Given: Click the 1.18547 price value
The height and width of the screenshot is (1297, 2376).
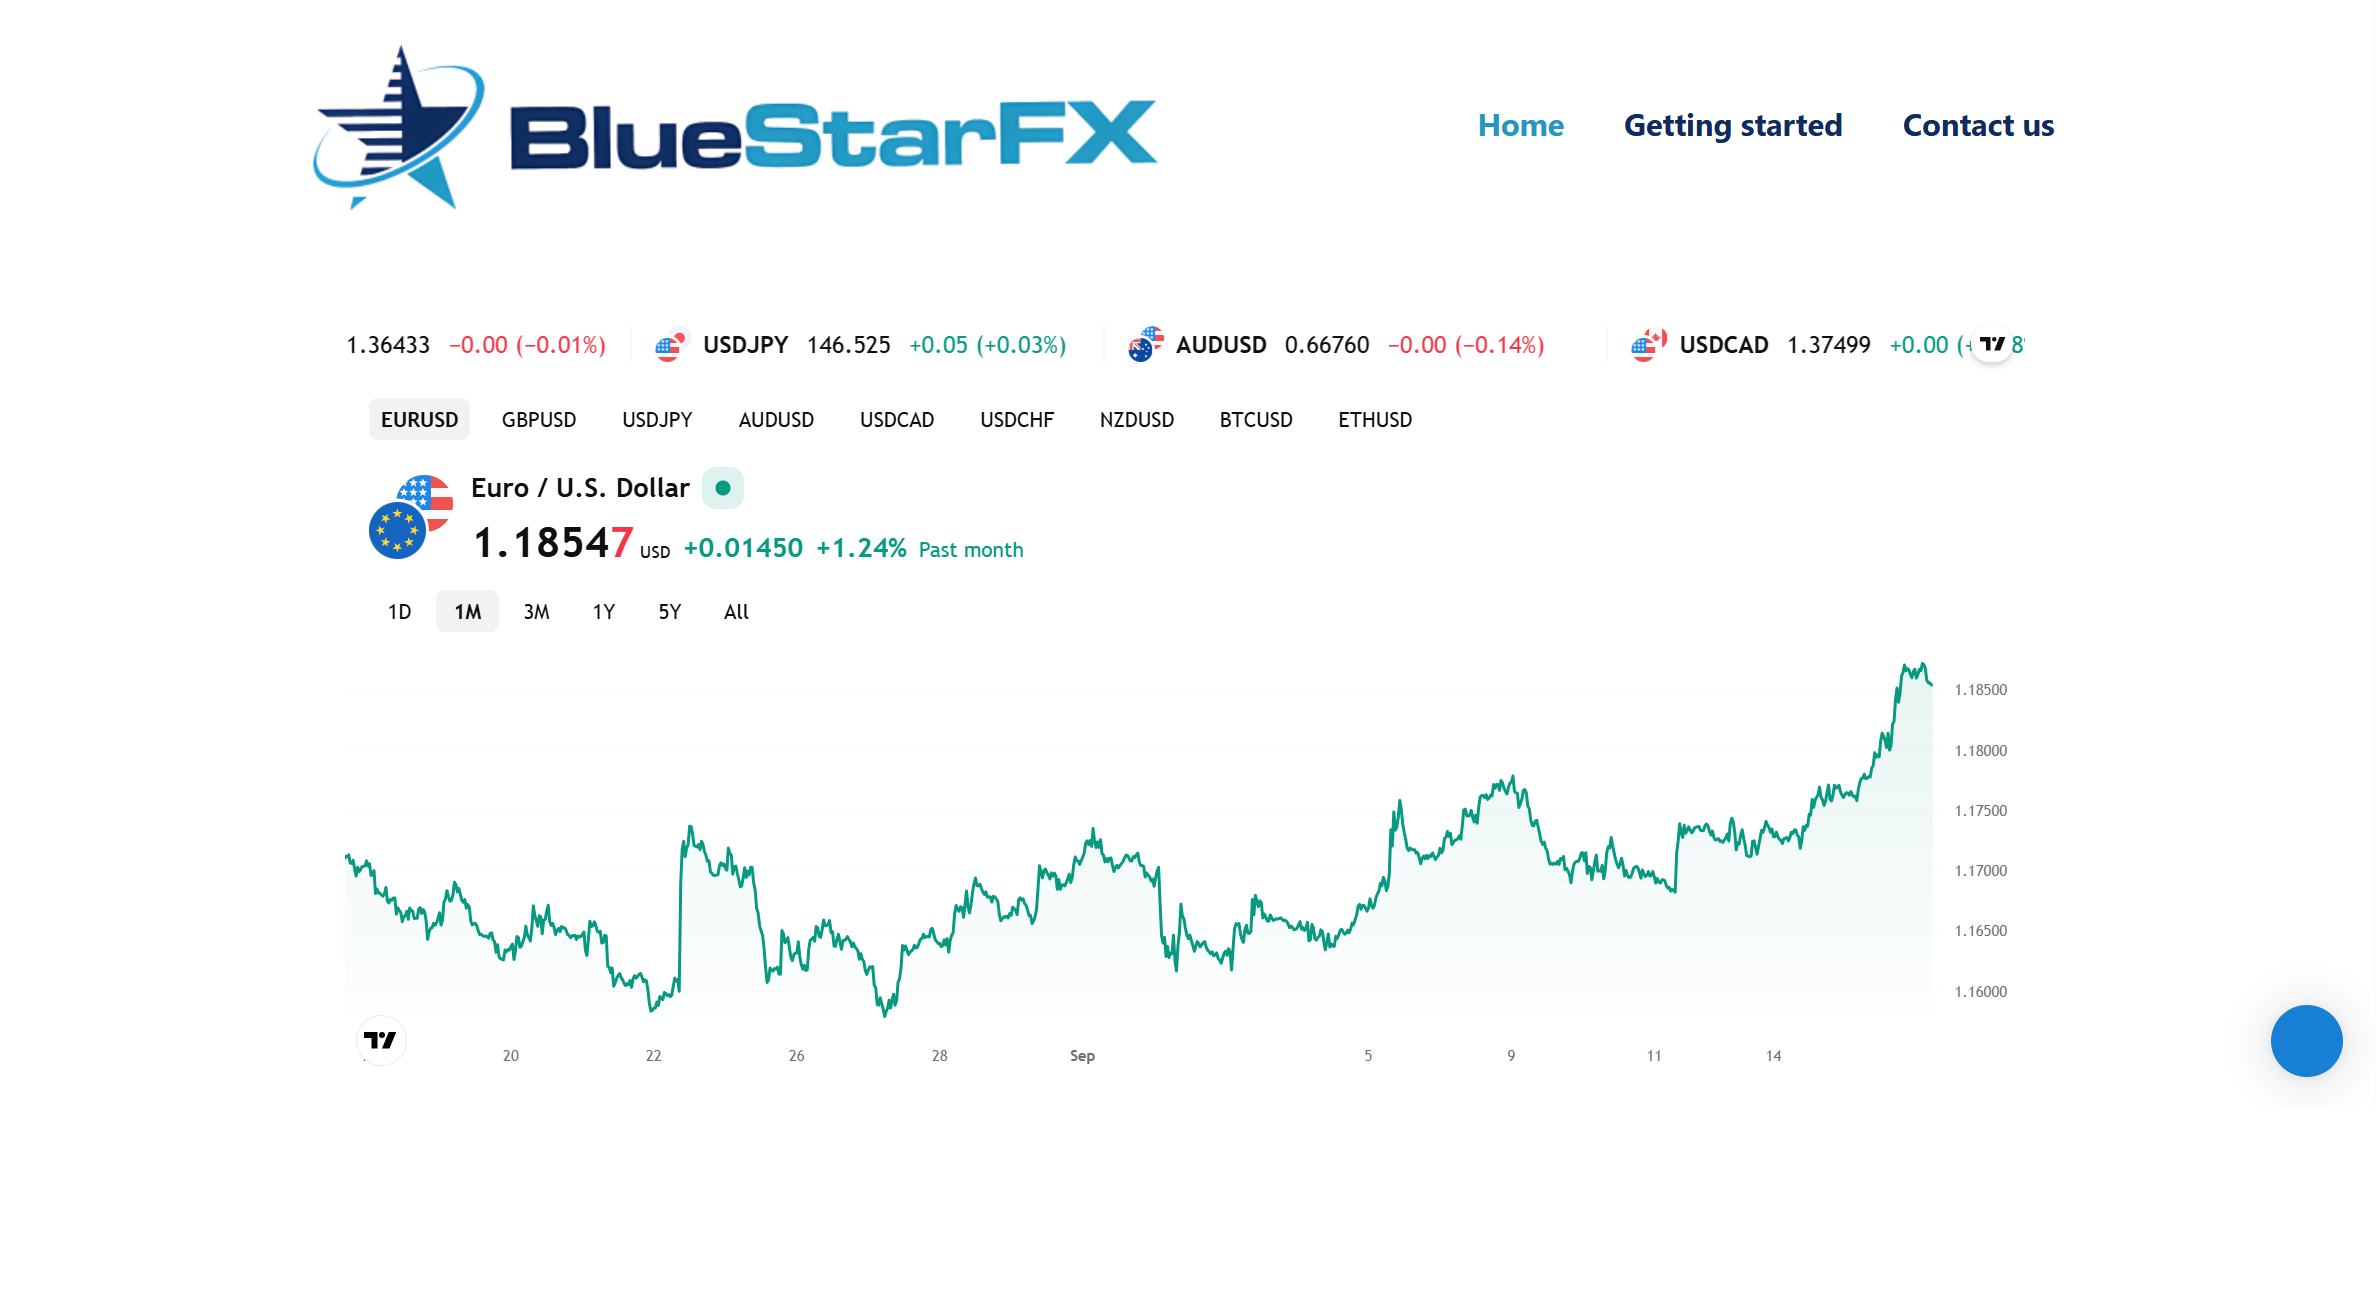Looking at the screenshot, I should coord(553,543).
